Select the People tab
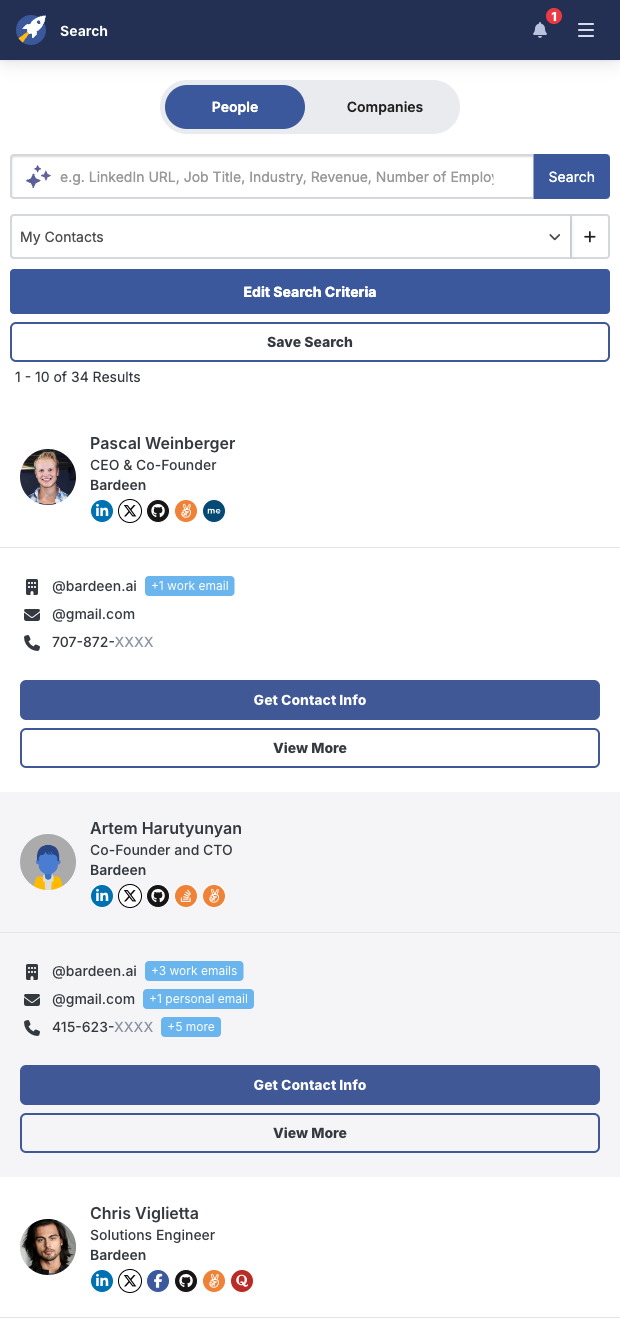 (x=235, y=107)
